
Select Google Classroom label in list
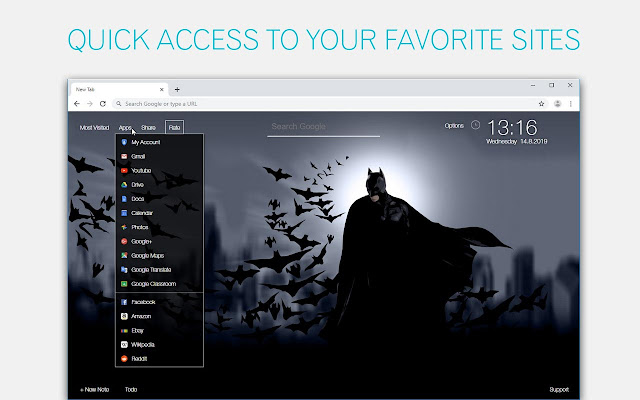[153, 284]
